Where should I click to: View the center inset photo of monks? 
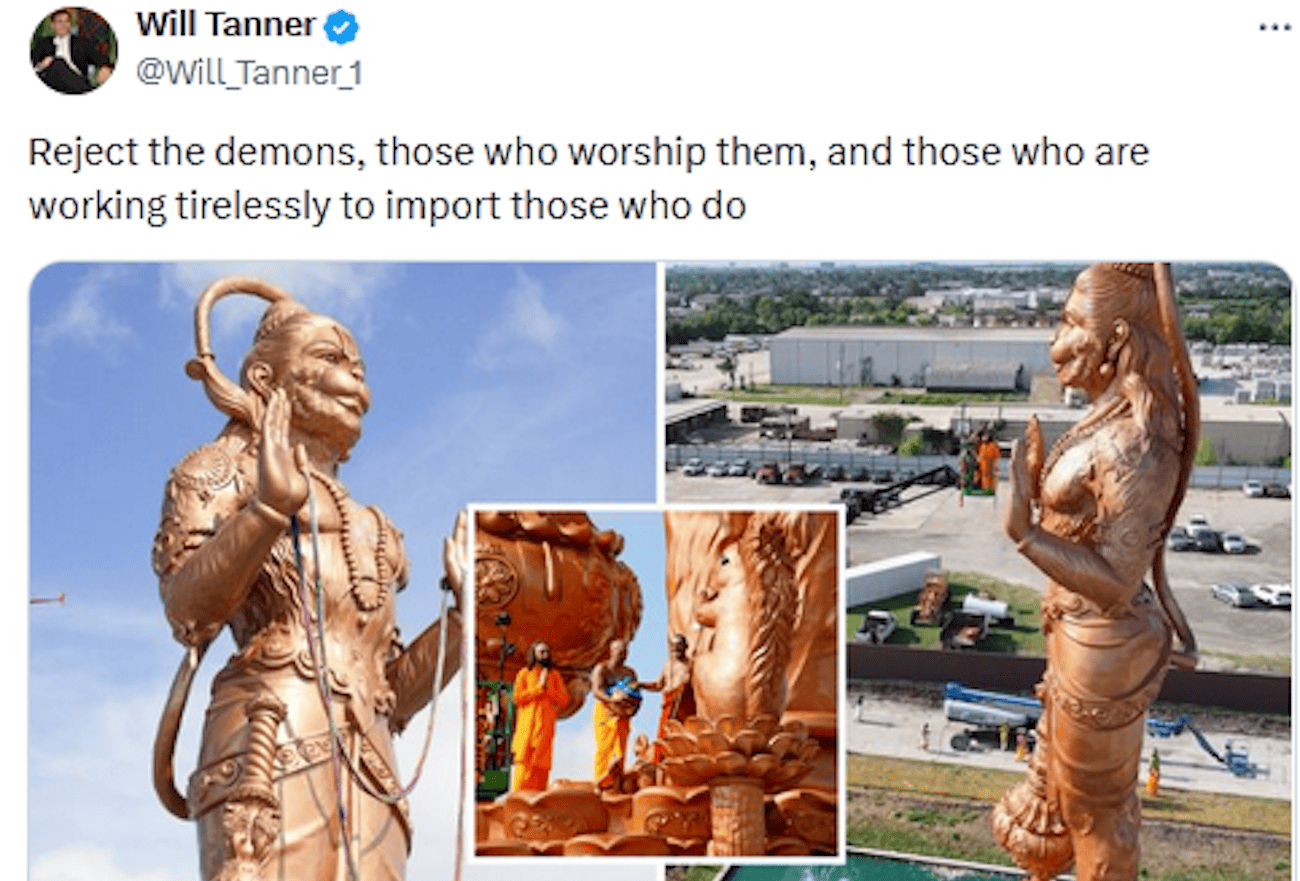coord(656,683)
